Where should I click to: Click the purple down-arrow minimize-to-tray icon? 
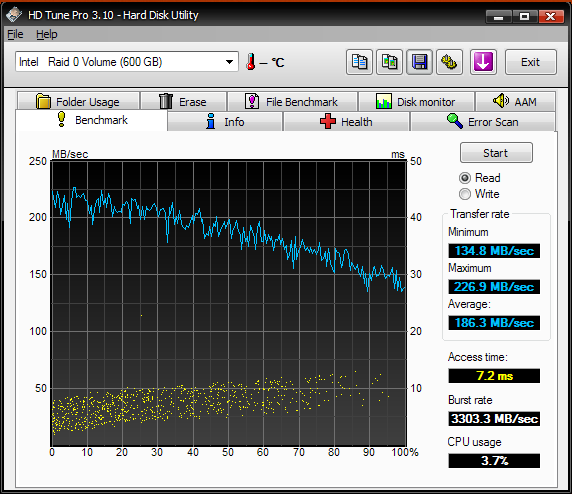(483, 62)
